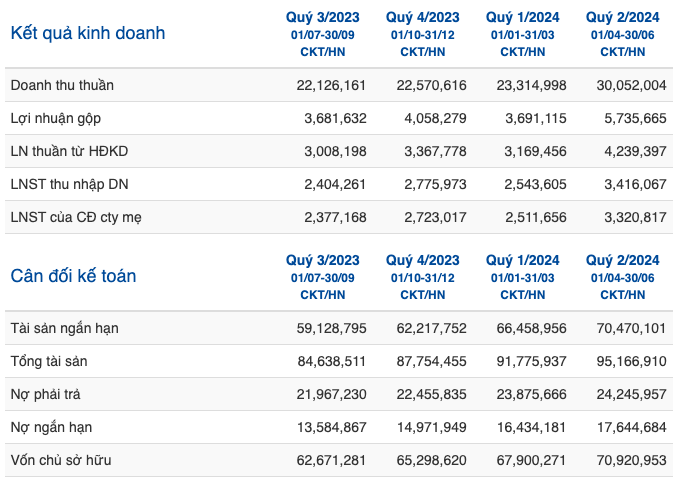This screenshot has width=675, height=481.
Task: Click the 3,320,817 profit value
Action: tap(635, 217)
